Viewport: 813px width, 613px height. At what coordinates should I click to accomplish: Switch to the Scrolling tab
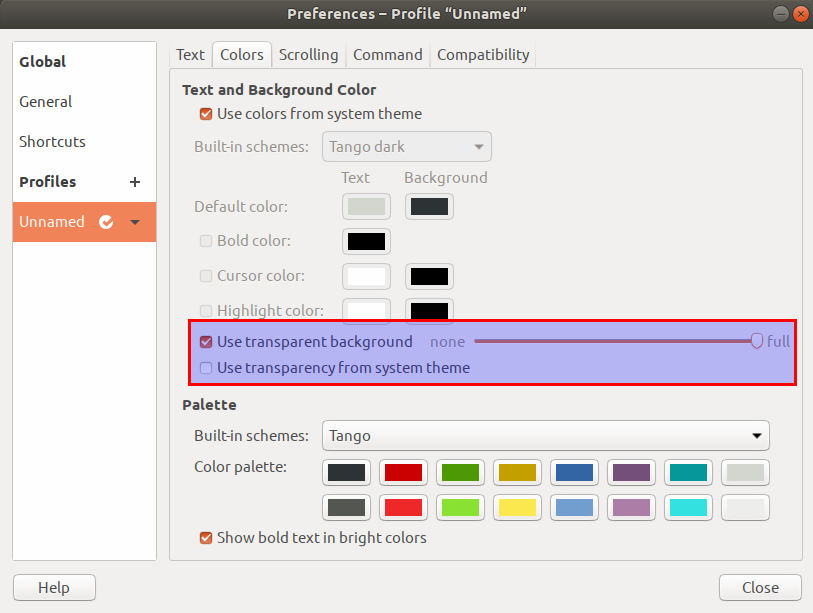pos(308,55)
